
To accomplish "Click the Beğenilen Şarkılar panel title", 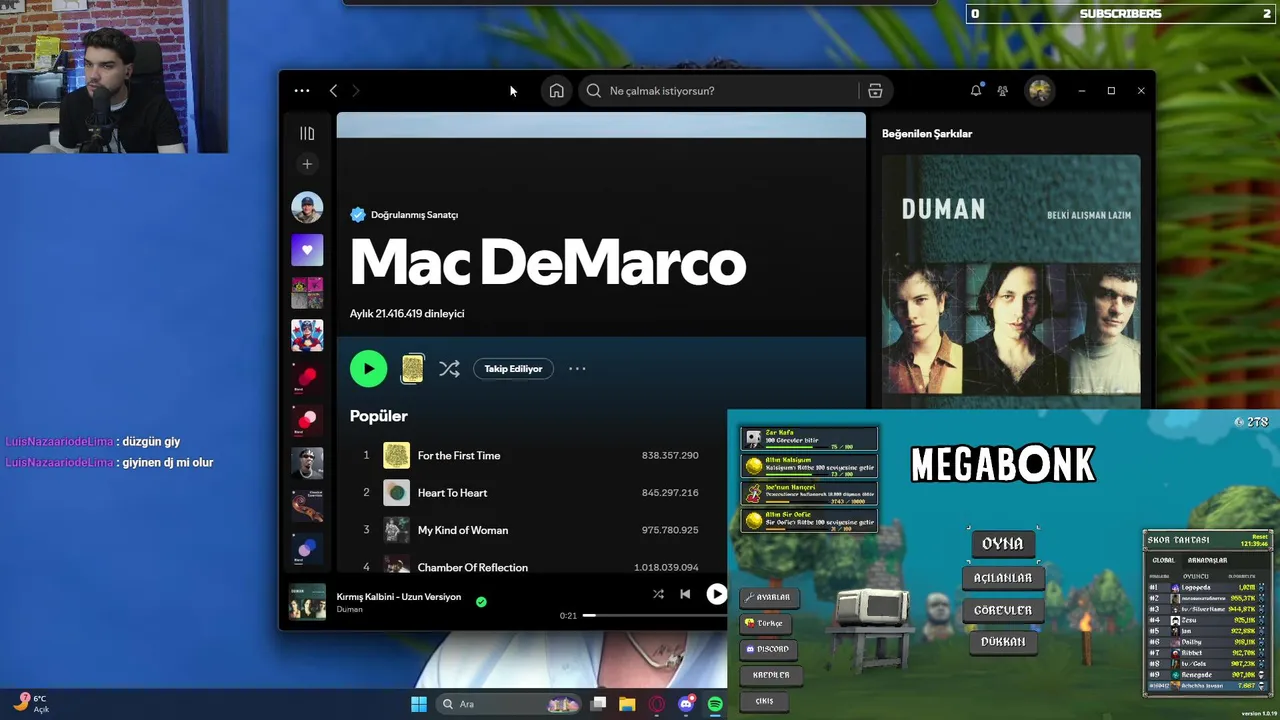I will point(927,134).
